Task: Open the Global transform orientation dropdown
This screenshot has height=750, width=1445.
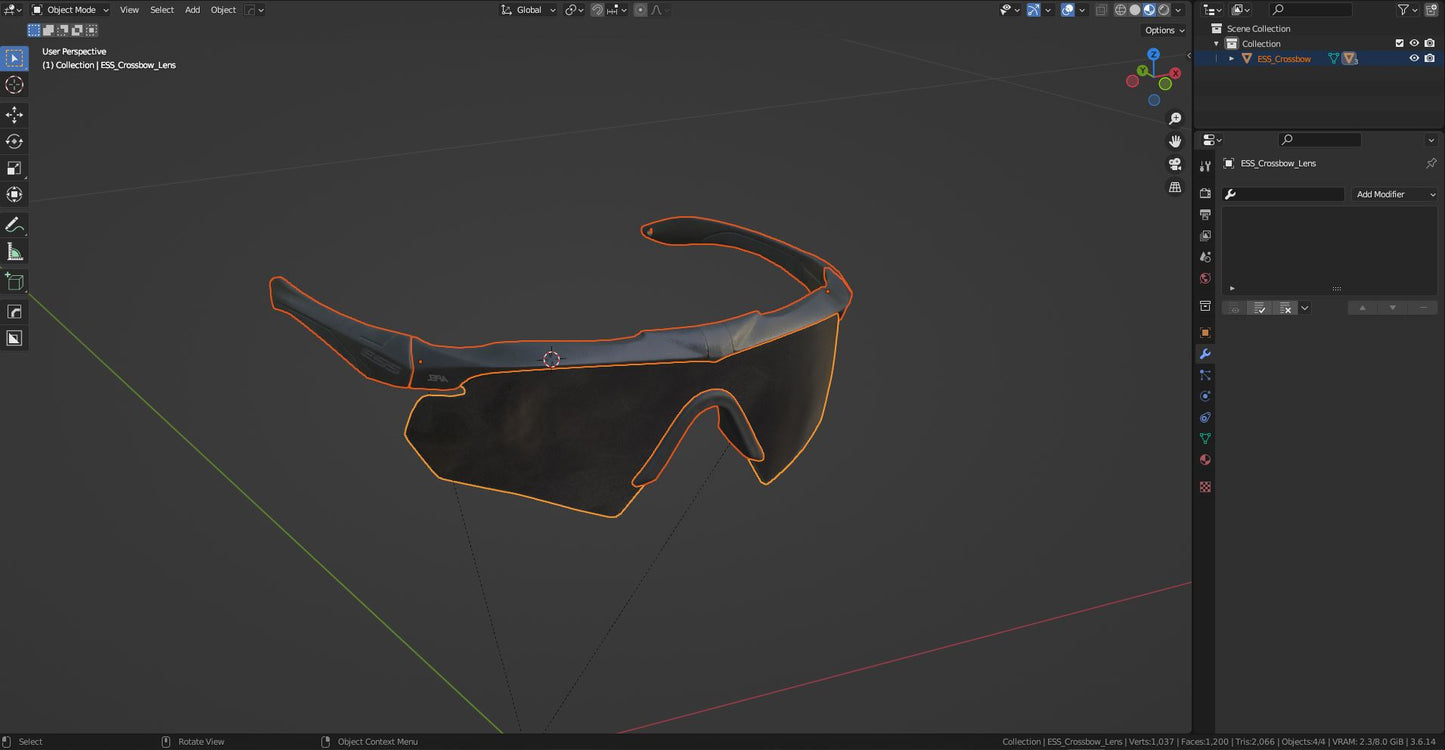Action: 528,9
